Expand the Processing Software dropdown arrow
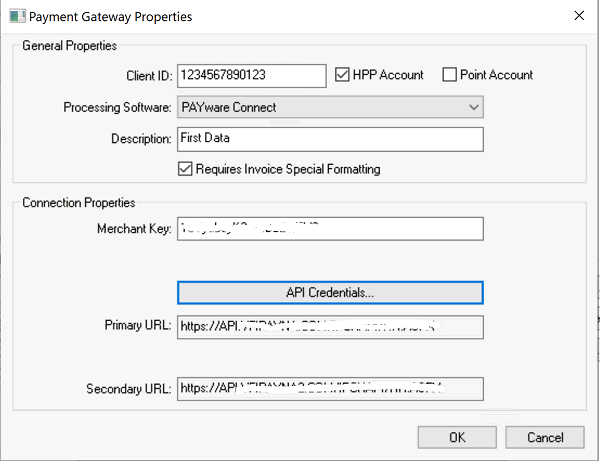This screenshot has height=461, width=600. pos(473,107)
